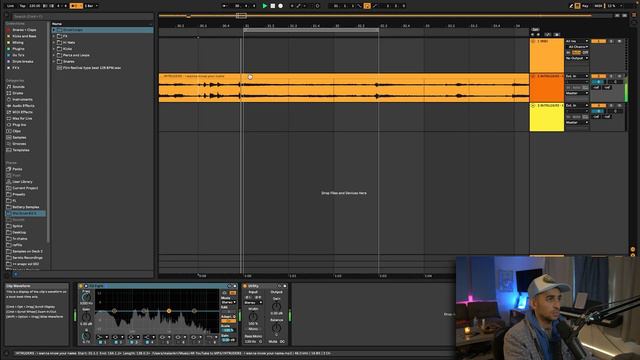The image size is (640, 360).
Task: Start playback with the green Play button
Action: coord(264,6)
